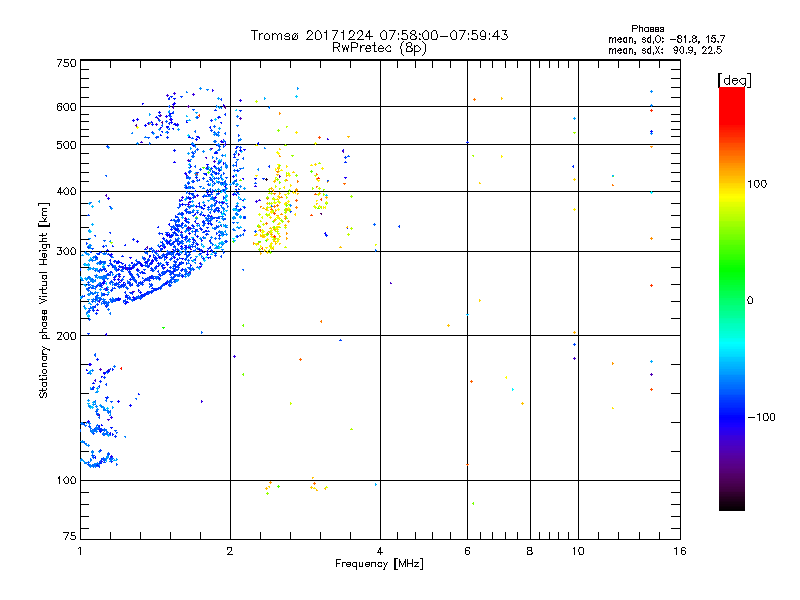Click the blue E-layer echoes near 110 km
800x600 pixels.
coord(98,458)
